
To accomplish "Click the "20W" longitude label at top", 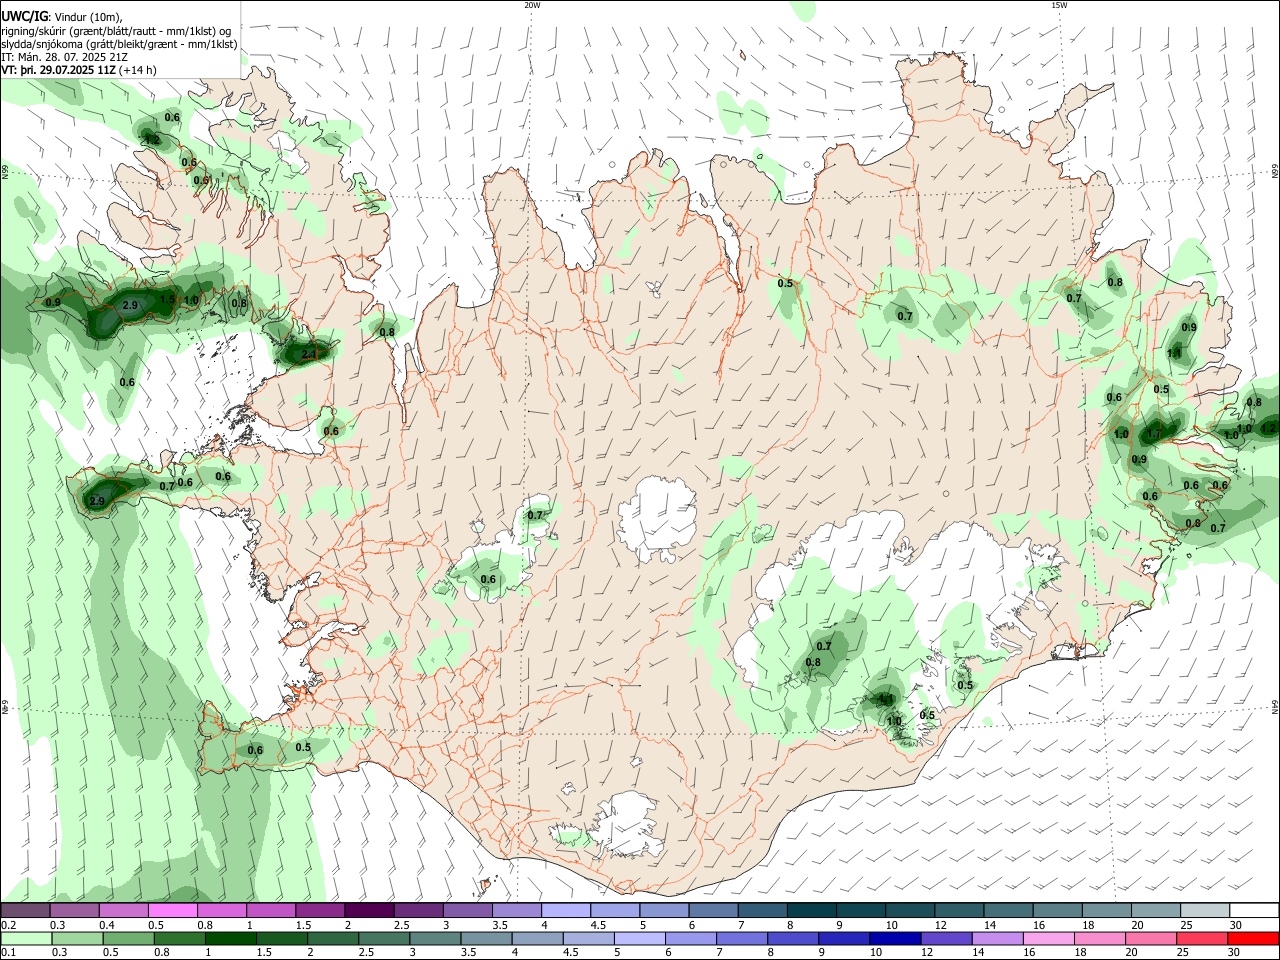I will click(x=532, y=5).
